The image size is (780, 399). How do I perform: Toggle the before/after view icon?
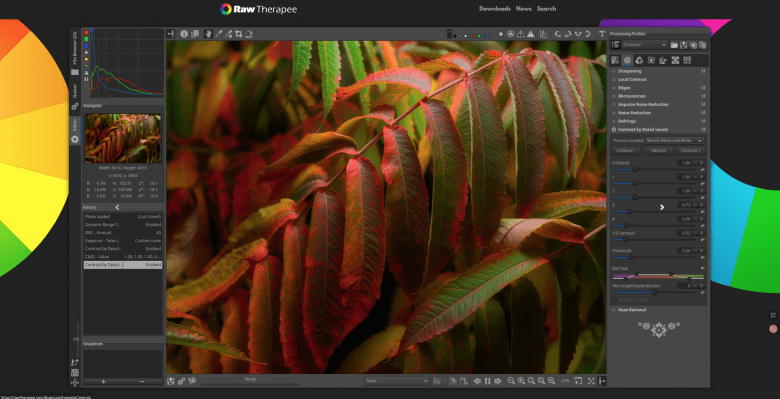pyautogui.click(x=195, y=34)
